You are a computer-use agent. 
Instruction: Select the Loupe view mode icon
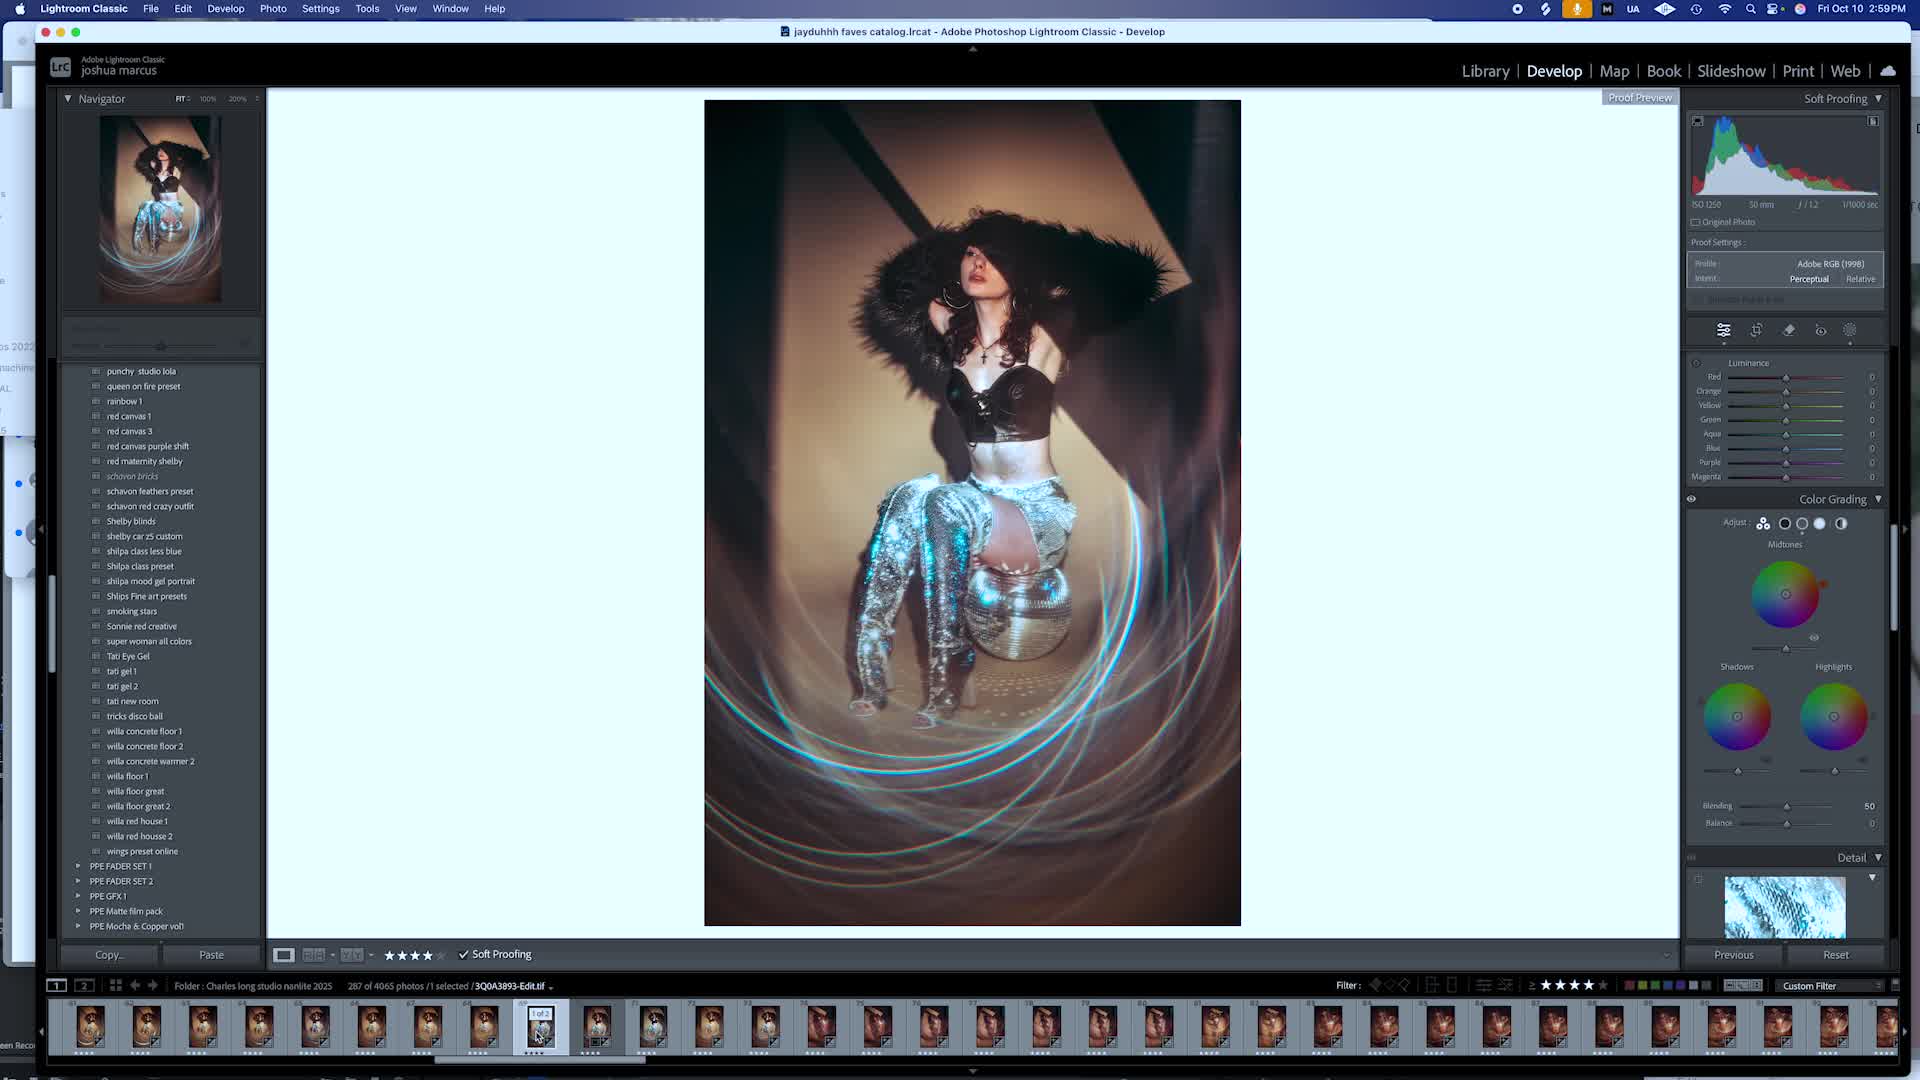[284, 955]
